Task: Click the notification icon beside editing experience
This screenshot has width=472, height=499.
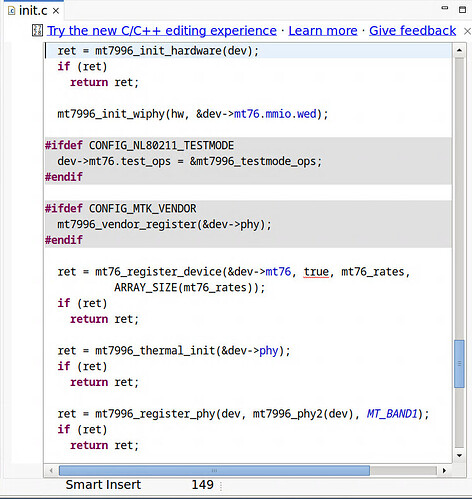Action: point(37,30)
